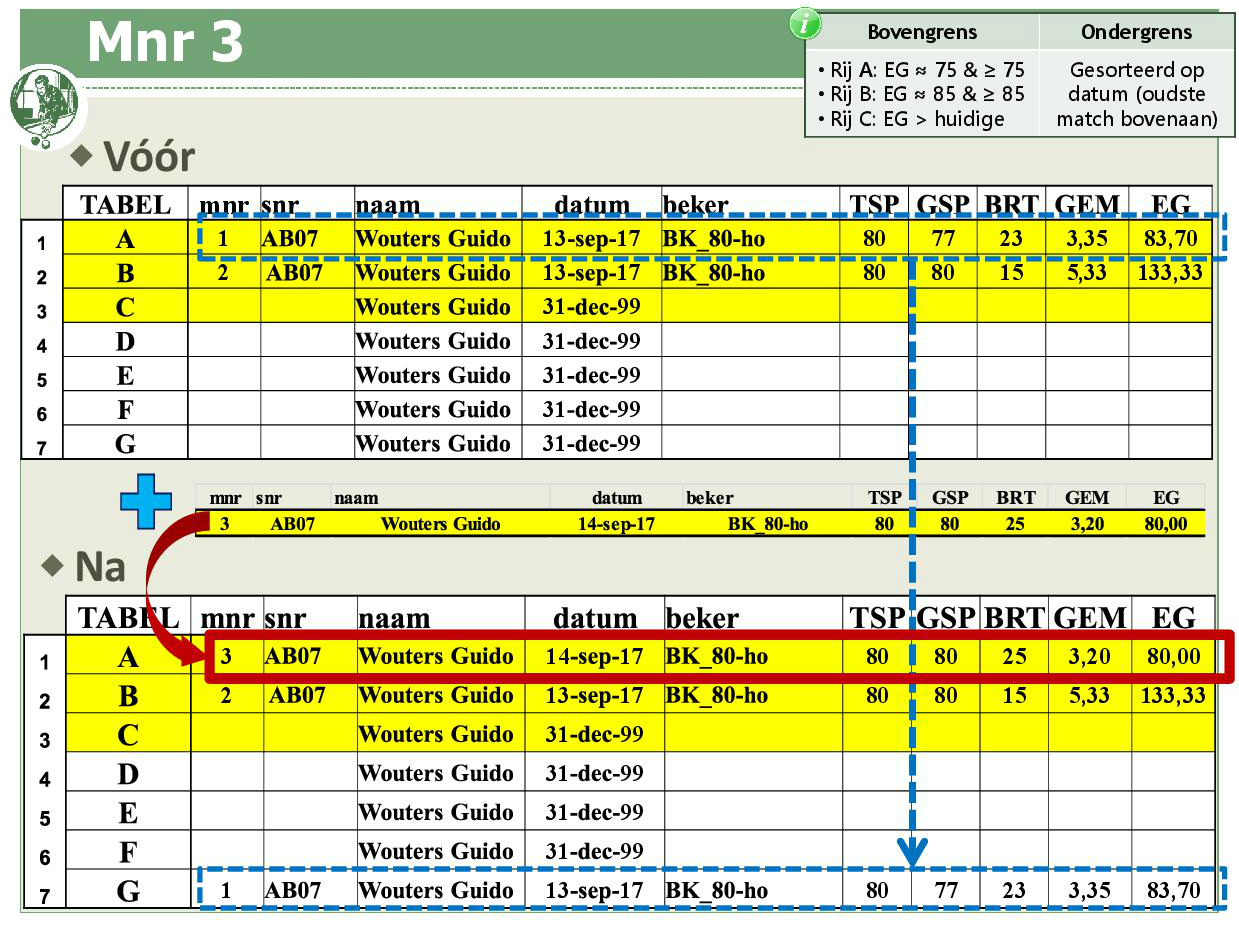The width and height of the screenshot is (1239, 937).
Task: Click the 'Na' section heading
Action: click(x=100, y=567)
